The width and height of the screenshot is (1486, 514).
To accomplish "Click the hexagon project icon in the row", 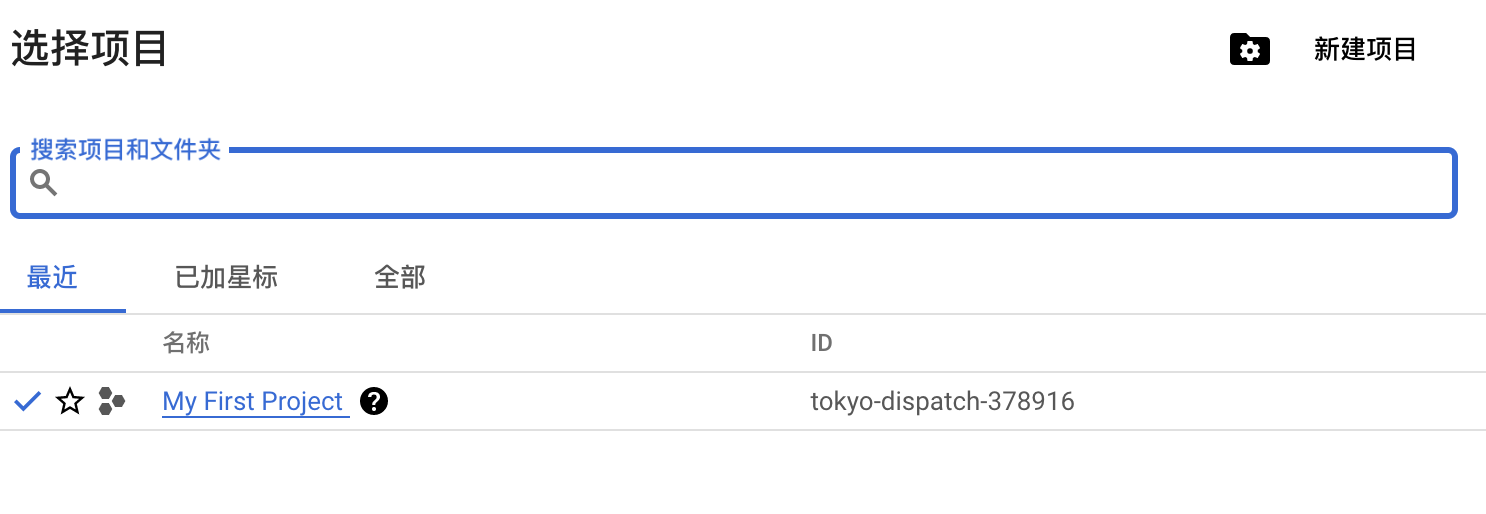I will [111, 402].
